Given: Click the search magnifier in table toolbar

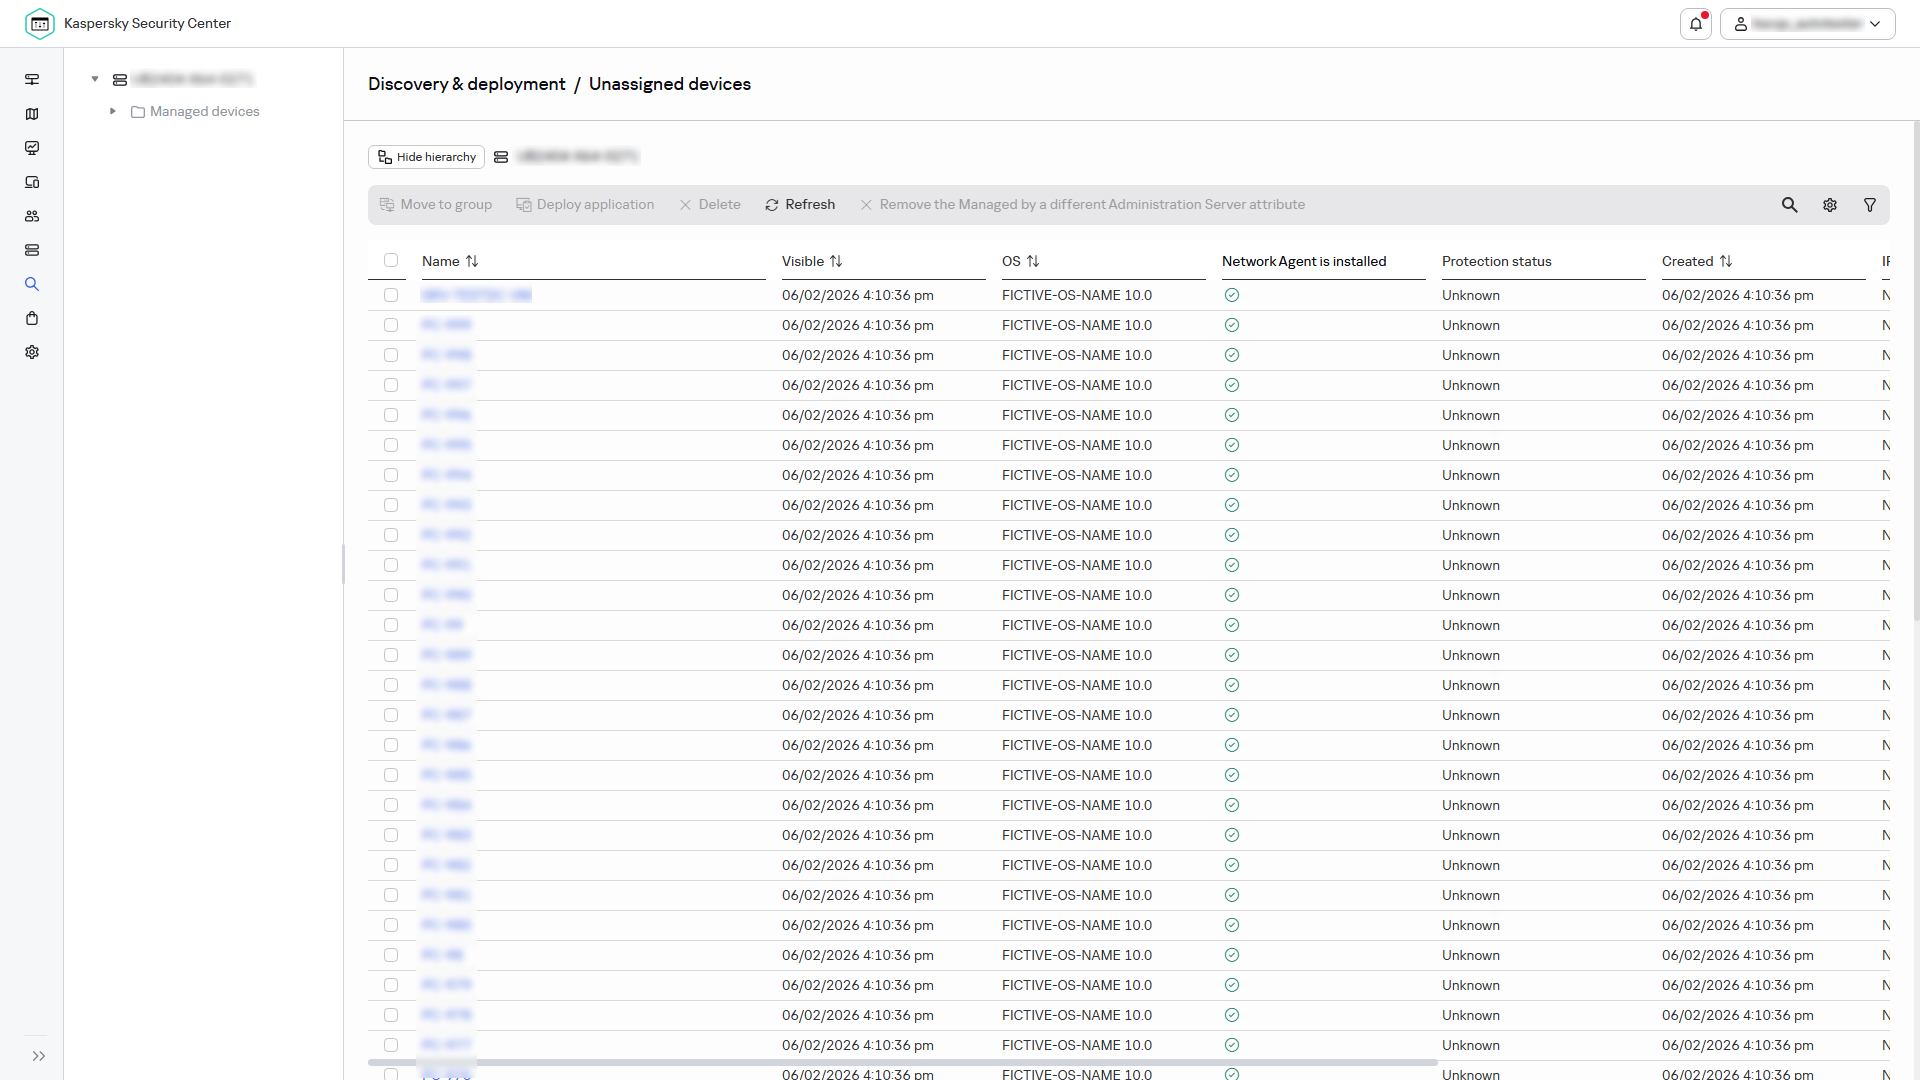Looking at the screenshot, I should pos(1790,205).
